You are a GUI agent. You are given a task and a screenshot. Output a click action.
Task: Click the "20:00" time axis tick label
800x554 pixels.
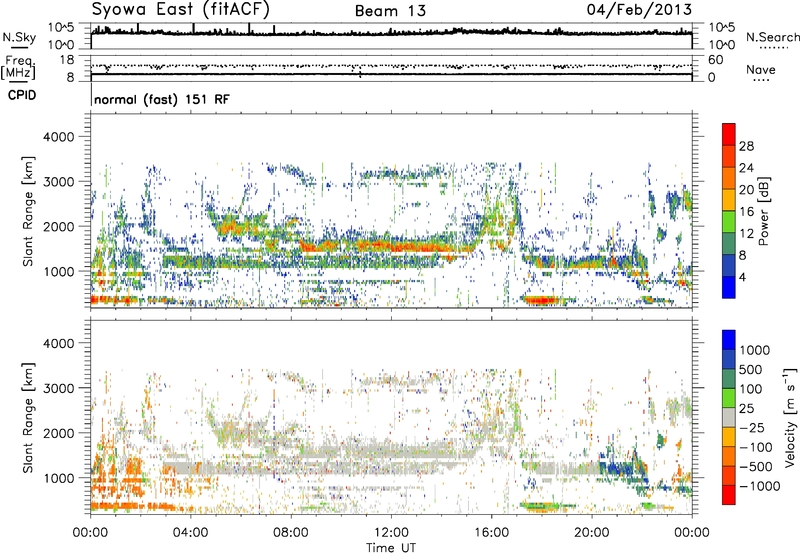tap(592, 532)
